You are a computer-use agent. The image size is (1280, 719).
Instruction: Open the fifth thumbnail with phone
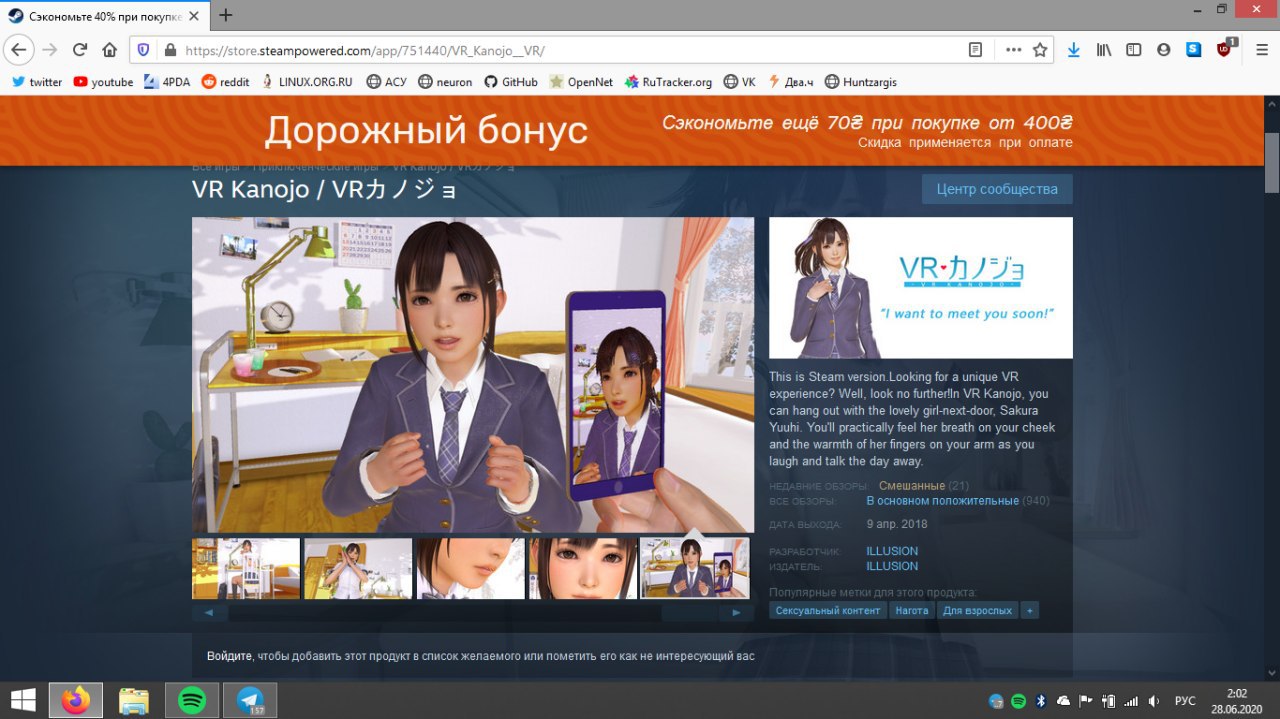[695, 569]
